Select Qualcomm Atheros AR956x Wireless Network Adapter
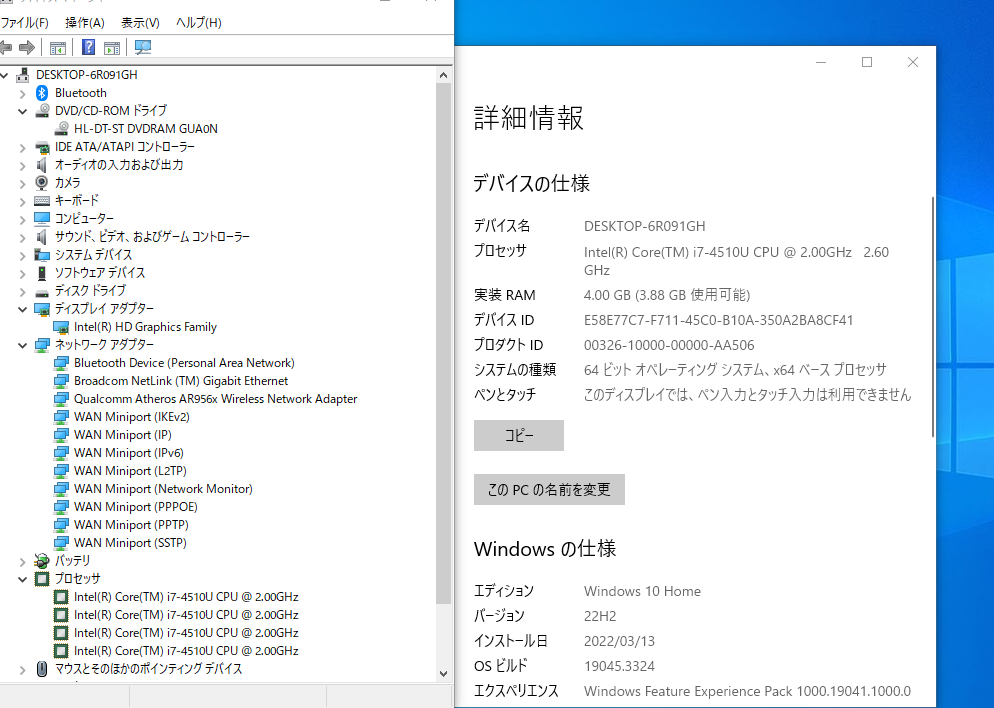Viewport: 994px width, 708px height. point(216,399)
